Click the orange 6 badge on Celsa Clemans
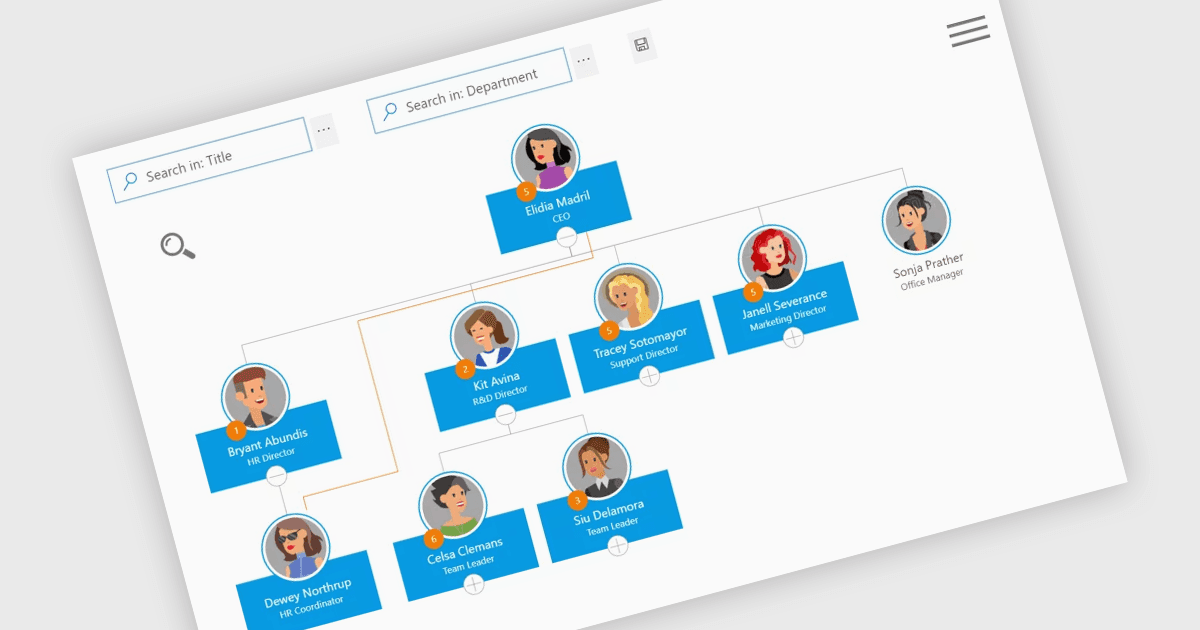 (x=433, y=539)
